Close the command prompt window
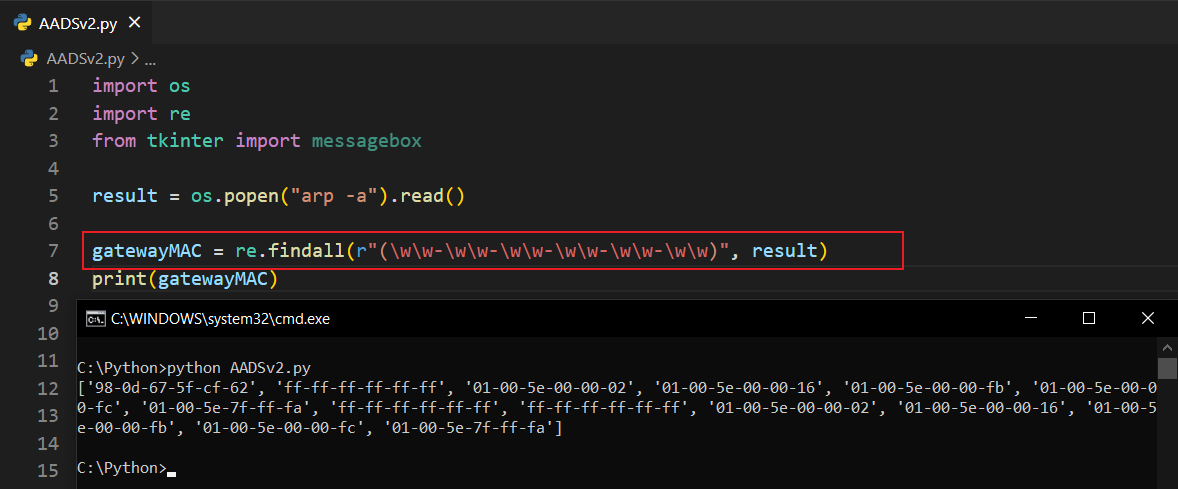 point(1148,319)
